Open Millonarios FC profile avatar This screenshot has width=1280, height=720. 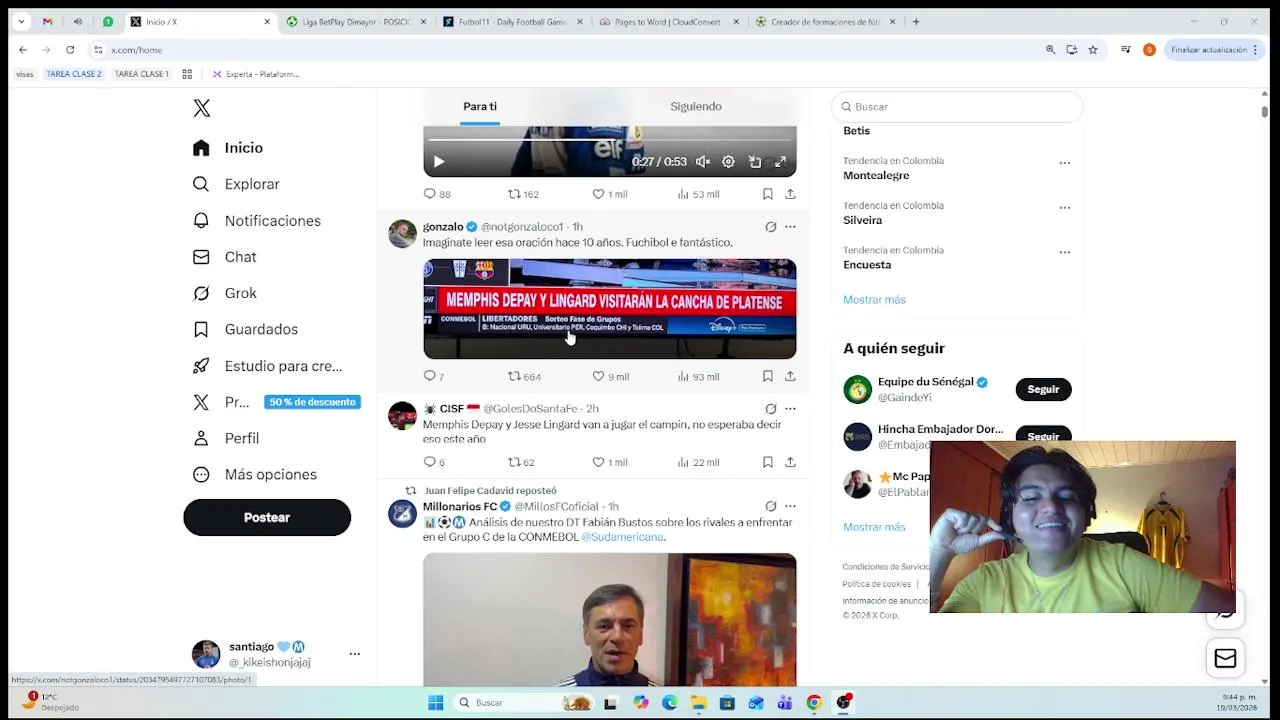pyautogui.click(x=402, y=513)
